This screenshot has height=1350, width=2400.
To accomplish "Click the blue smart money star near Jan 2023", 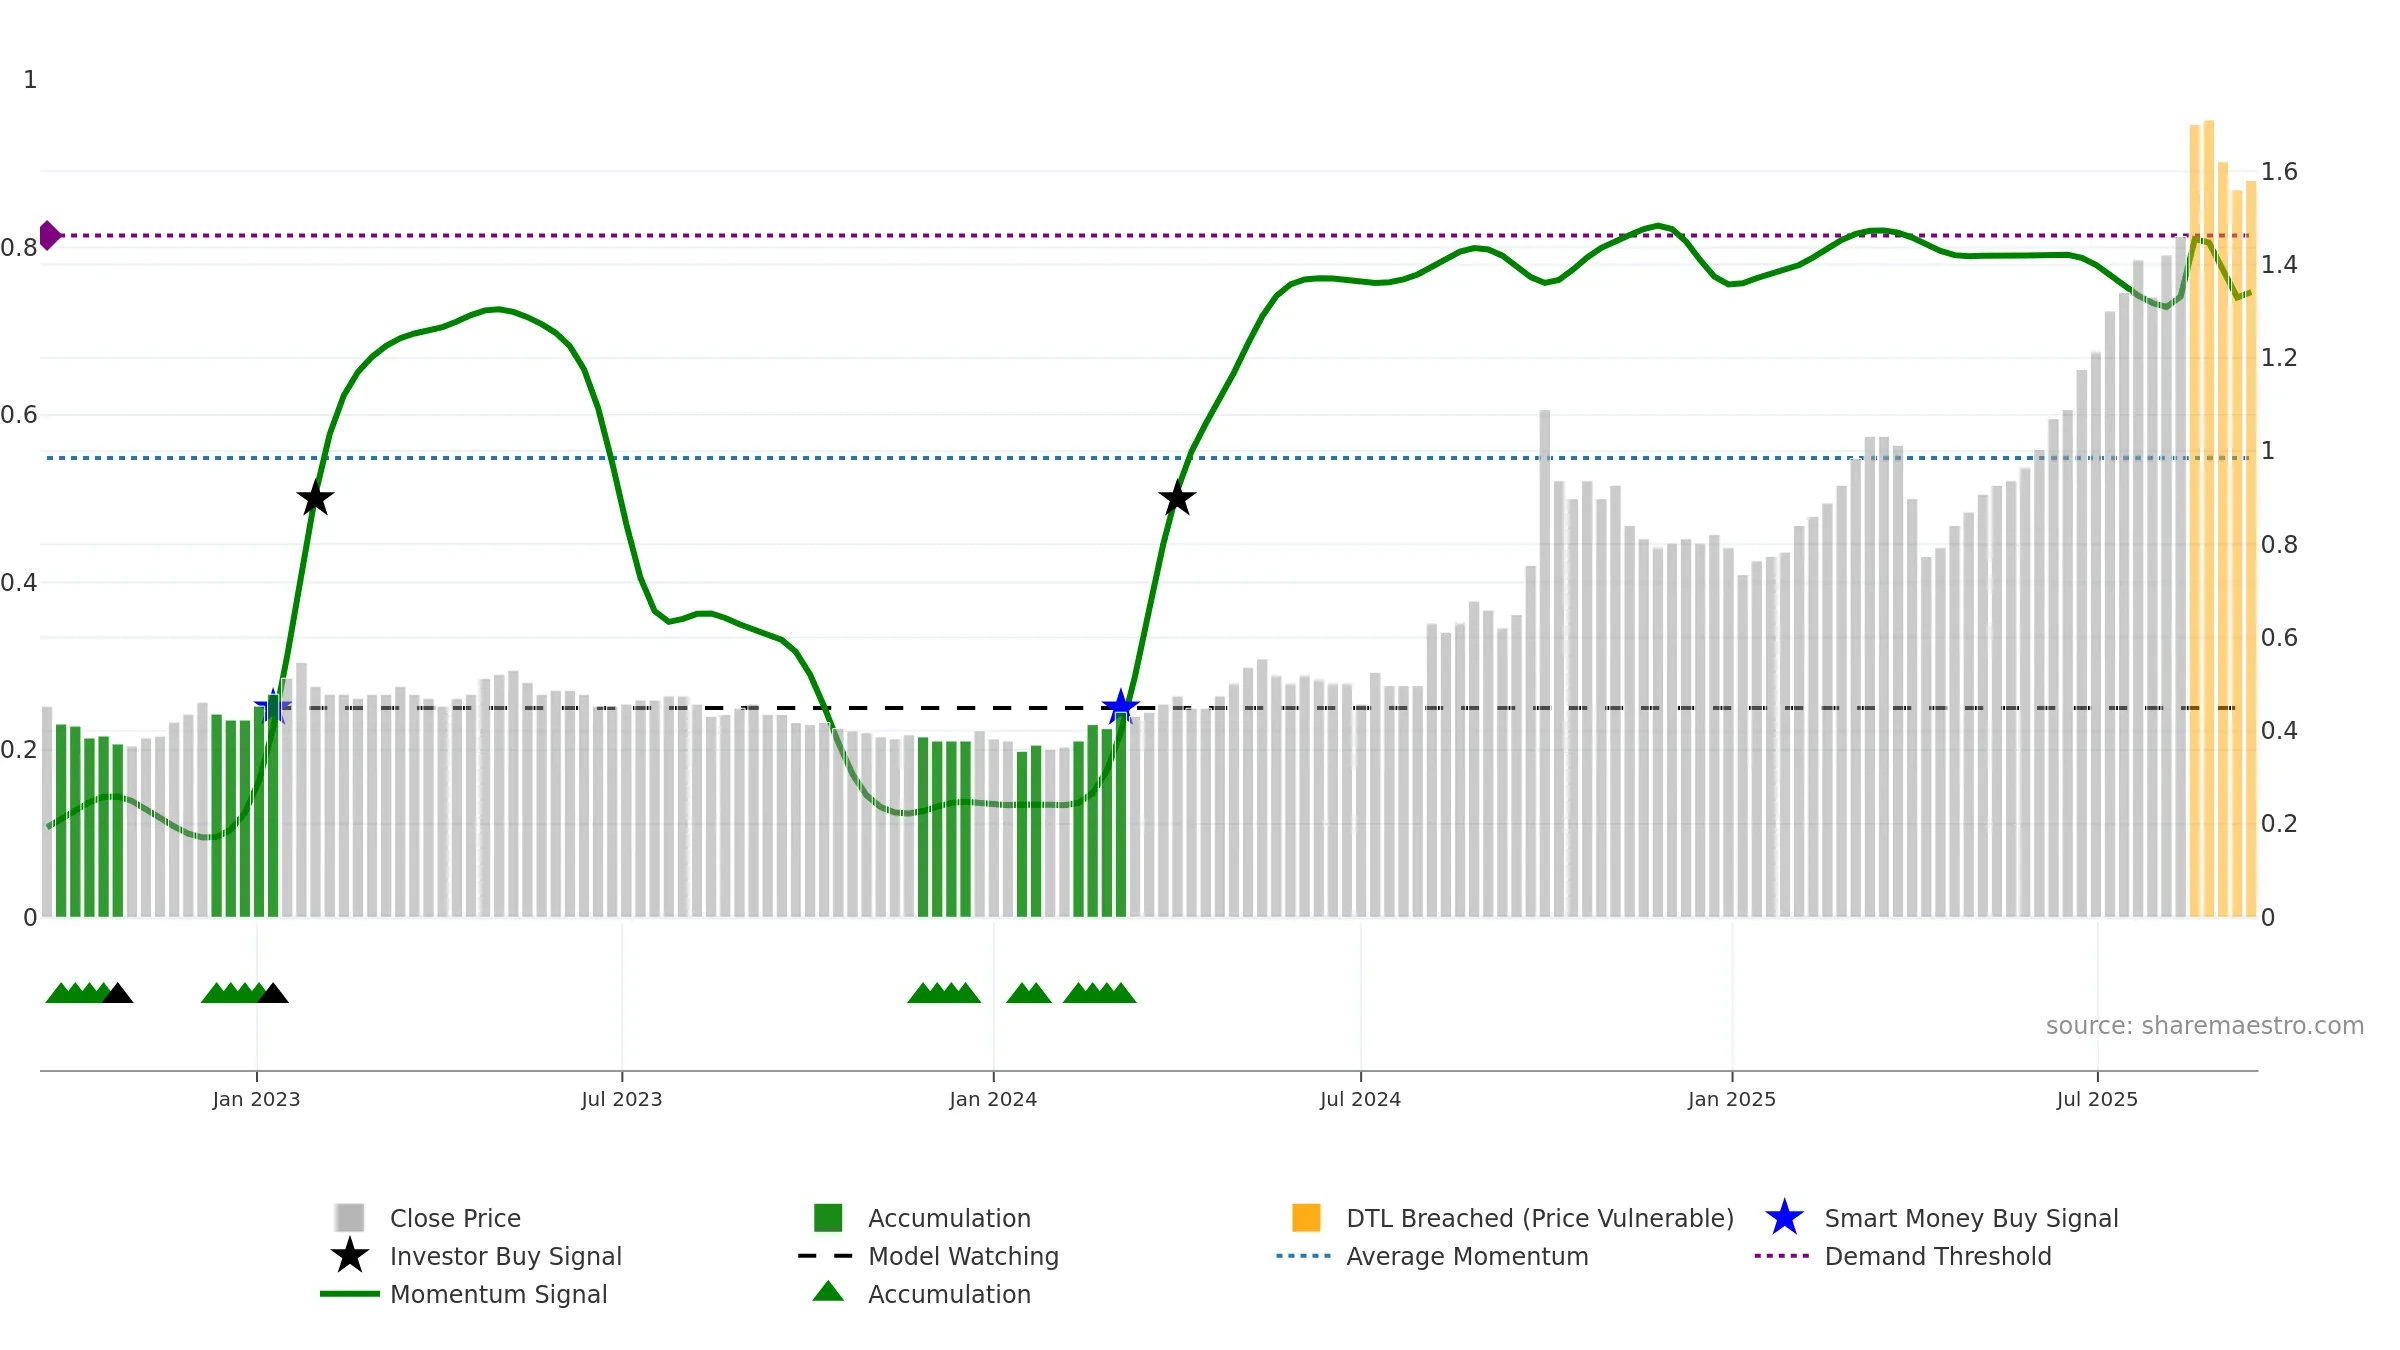I will coord(273,707).
